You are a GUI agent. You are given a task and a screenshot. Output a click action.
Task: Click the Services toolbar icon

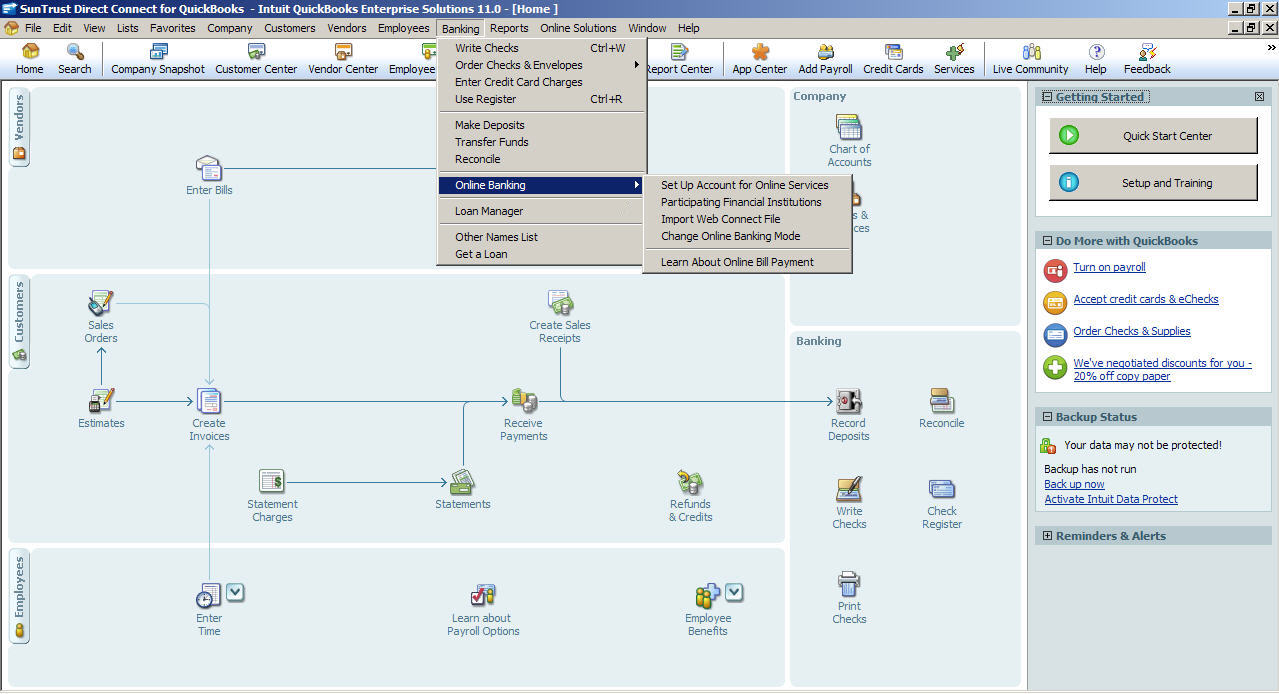tap(954, 59)
